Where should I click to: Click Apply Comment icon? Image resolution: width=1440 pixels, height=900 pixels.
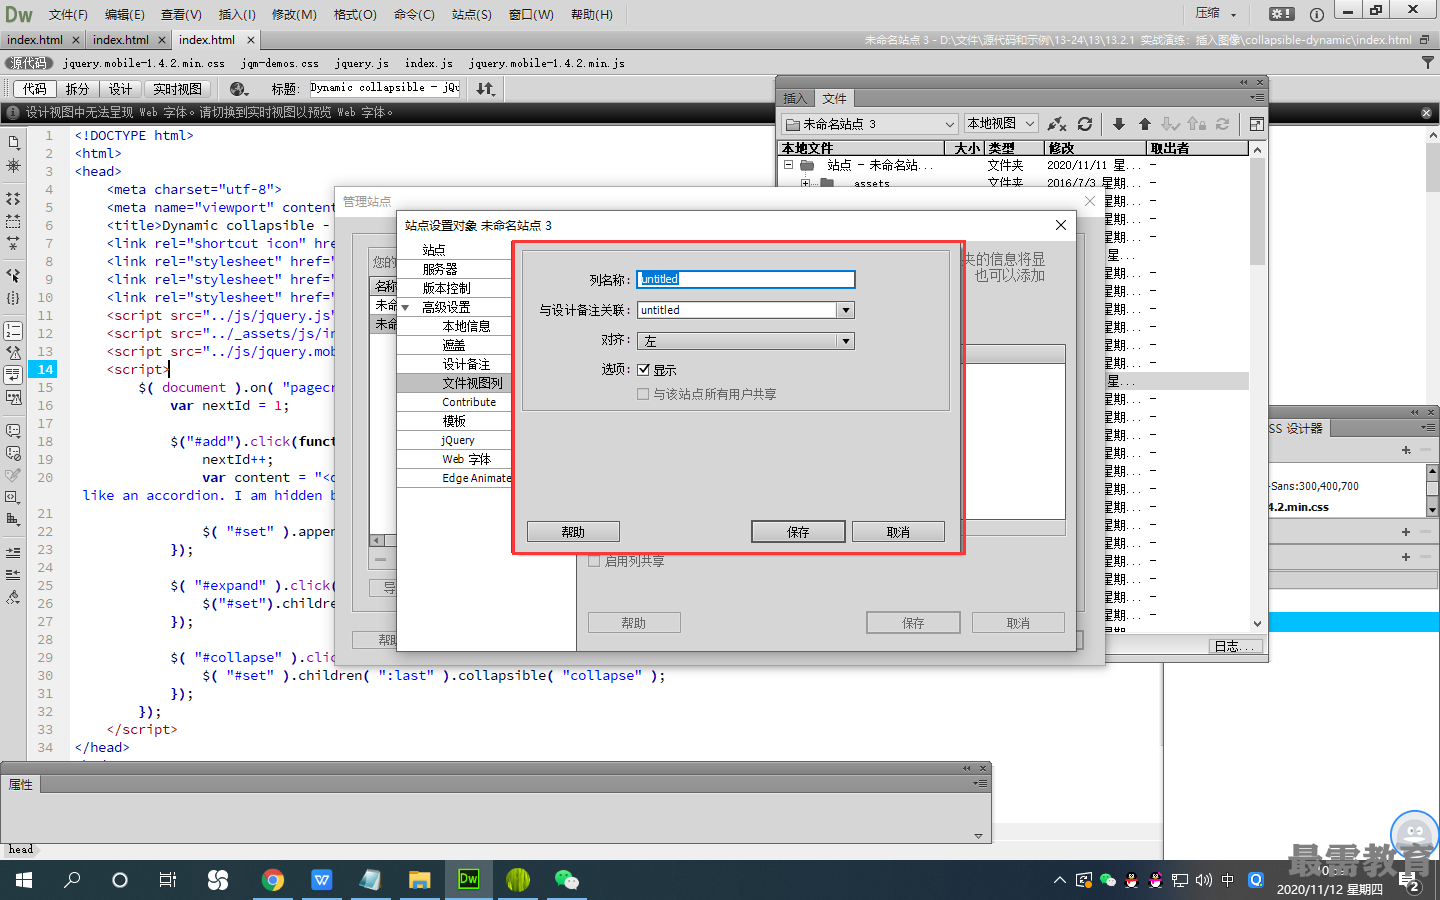coord(13,431)
